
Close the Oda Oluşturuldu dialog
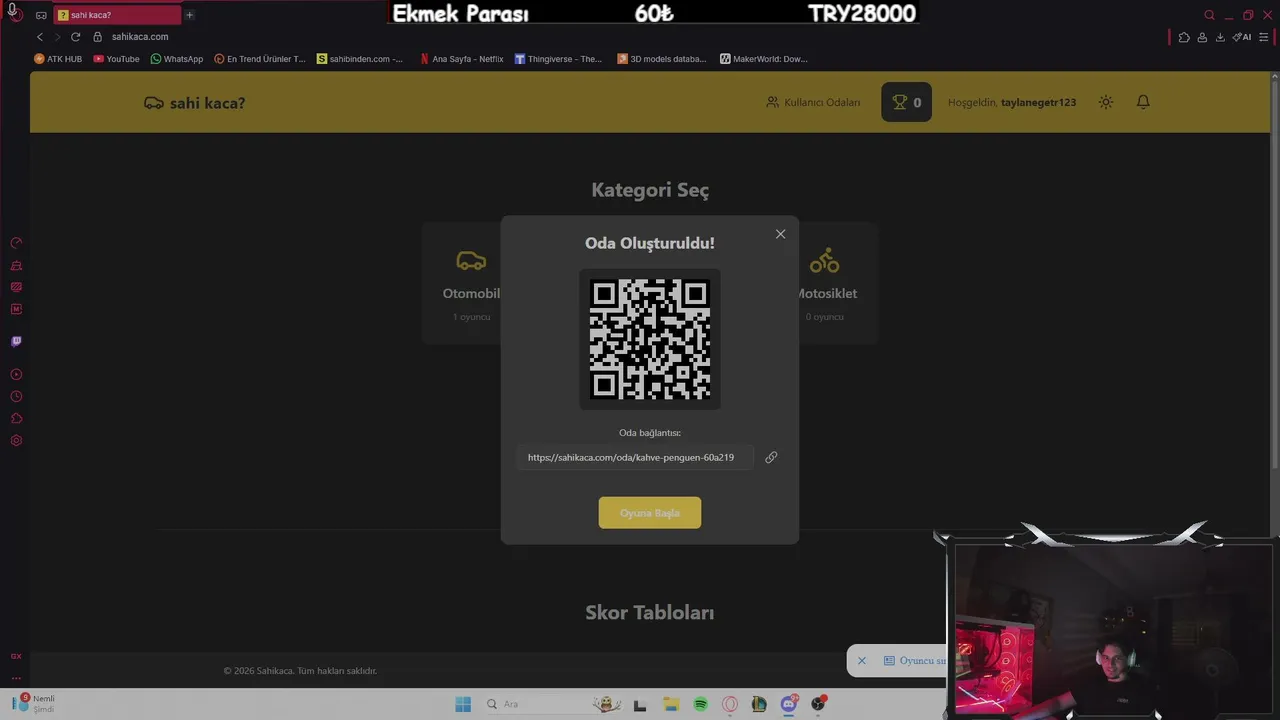pyautogui.click(x=780, y=234)
